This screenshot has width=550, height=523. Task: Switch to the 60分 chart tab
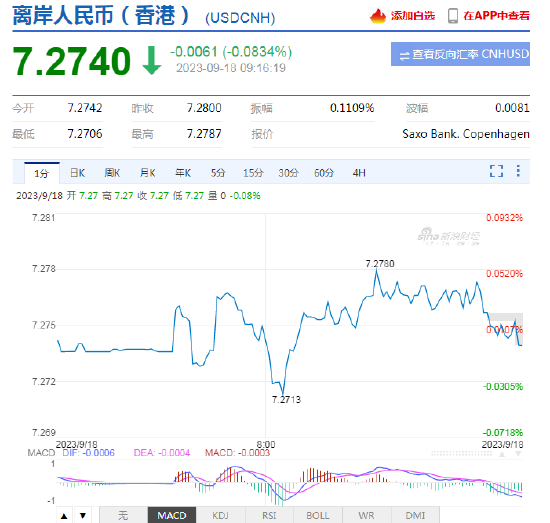pos(324,173)
